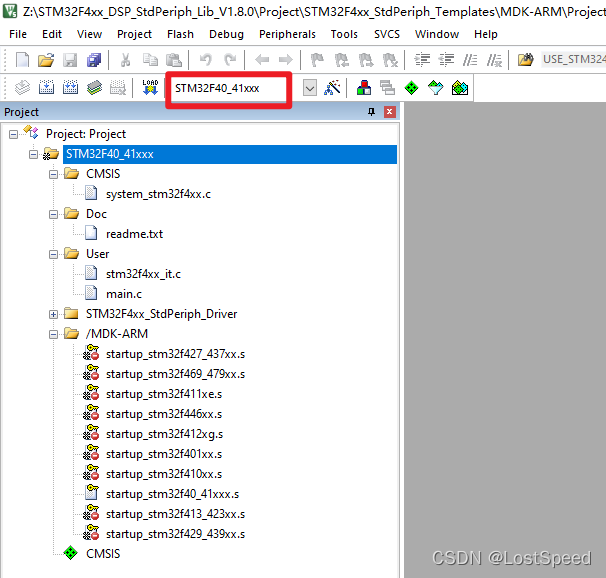Close the Project panel

click(390, 112)
